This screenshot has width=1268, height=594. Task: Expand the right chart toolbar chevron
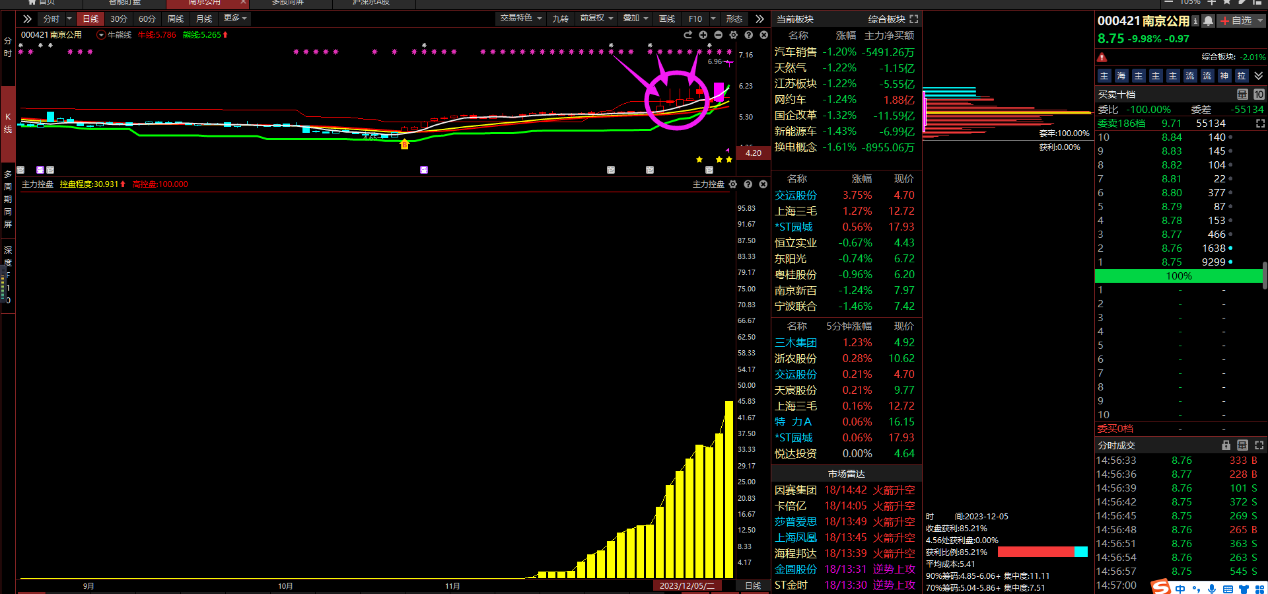(x=759, y=19)
